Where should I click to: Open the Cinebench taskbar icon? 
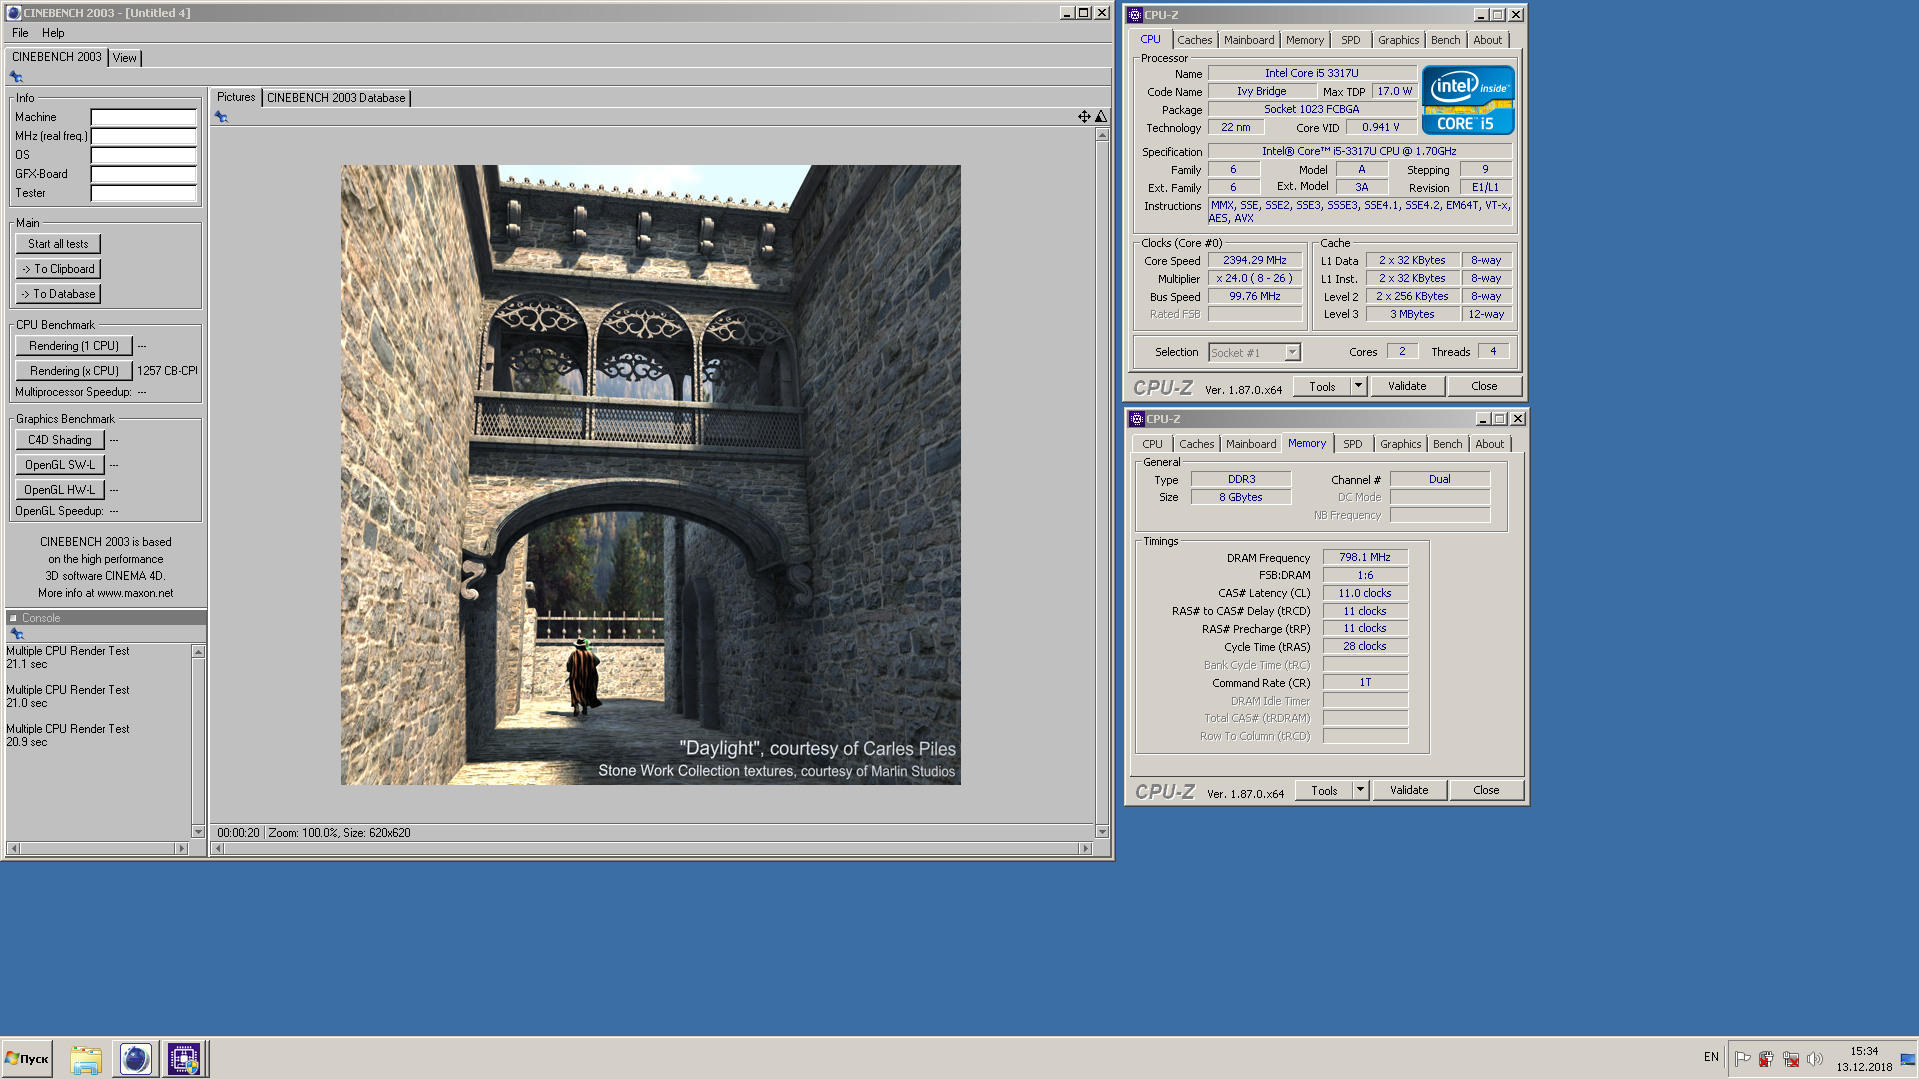coord(135,1059)
